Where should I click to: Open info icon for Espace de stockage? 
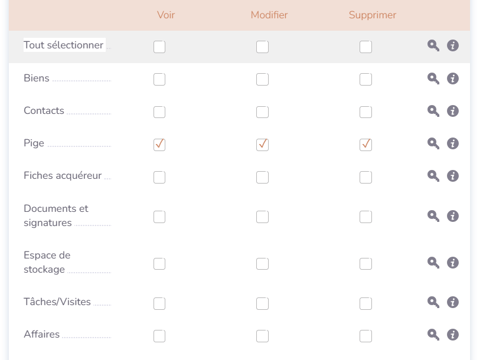tap(453, 263)
